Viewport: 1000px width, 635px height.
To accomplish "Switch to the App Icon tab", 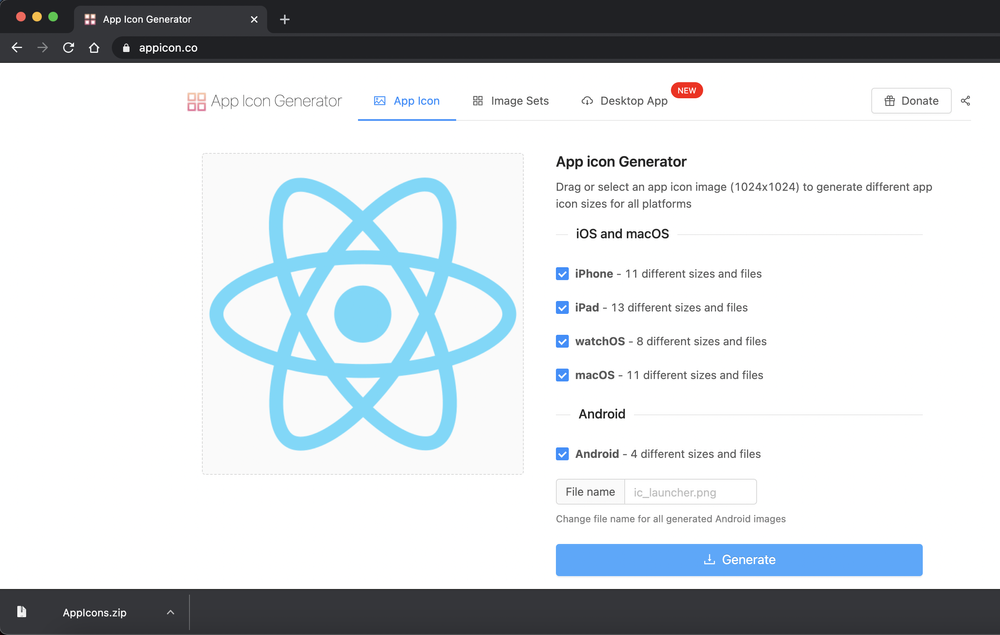I will pyautogui.click(x=407, y=101).
